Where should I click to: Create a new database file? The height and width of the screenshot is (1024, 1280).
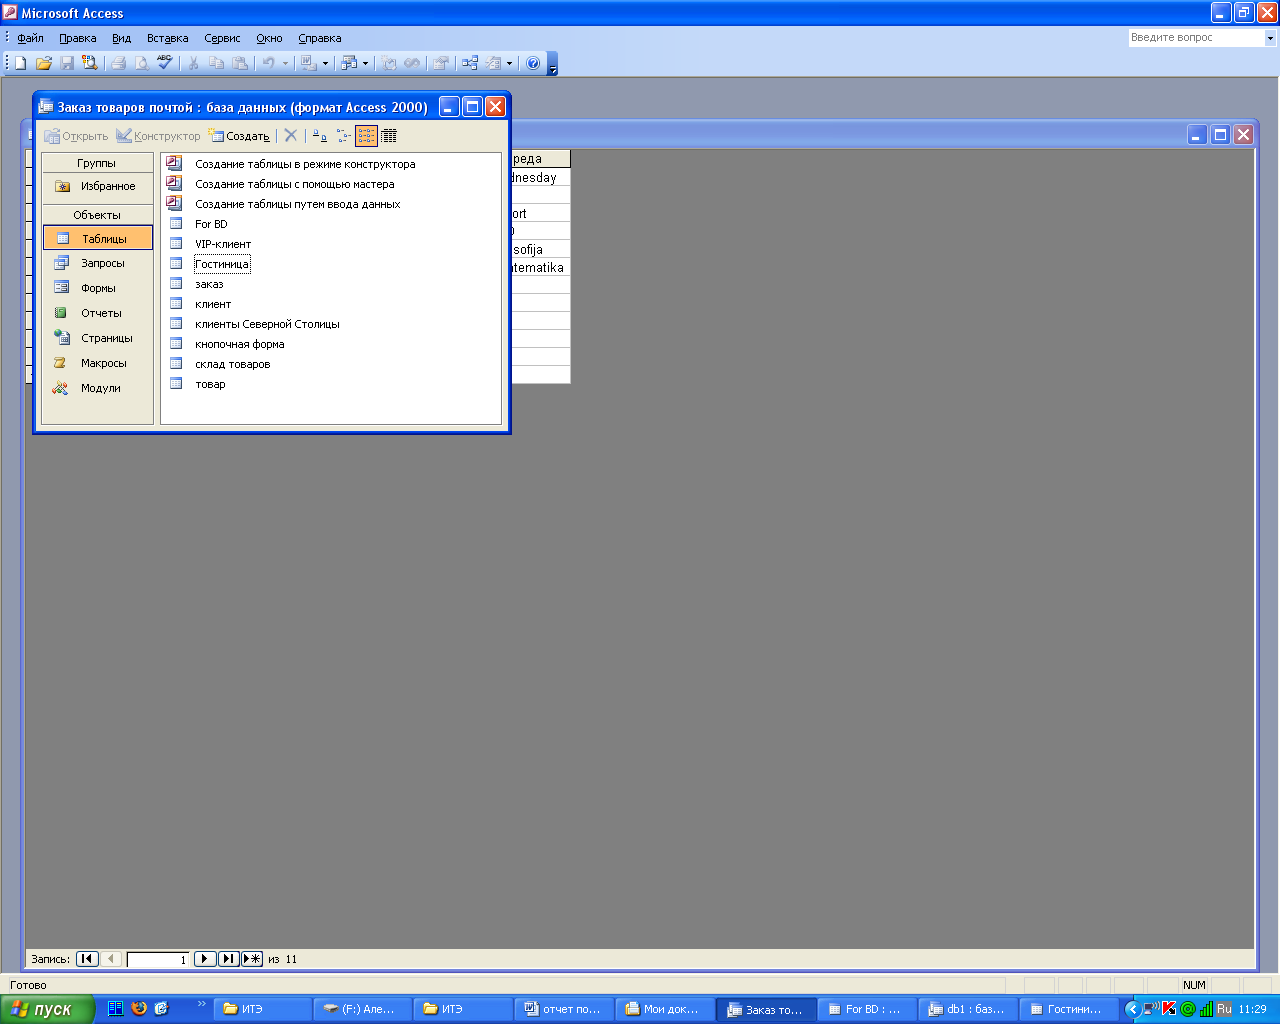20,63
